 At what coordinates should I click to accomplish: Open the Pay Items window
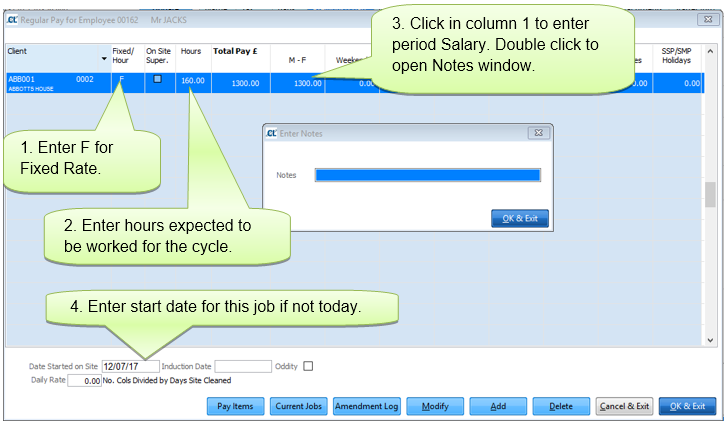[235, 406]
